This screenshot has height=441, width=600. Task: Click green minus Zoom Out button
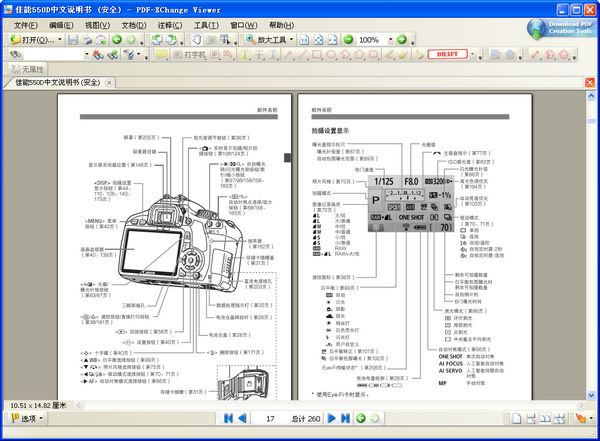click(348, 39)
